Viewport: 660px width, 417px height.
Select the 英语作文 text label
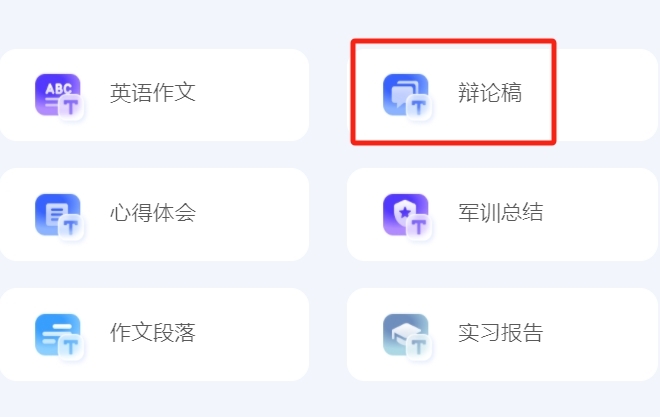[x=153, y=93]
